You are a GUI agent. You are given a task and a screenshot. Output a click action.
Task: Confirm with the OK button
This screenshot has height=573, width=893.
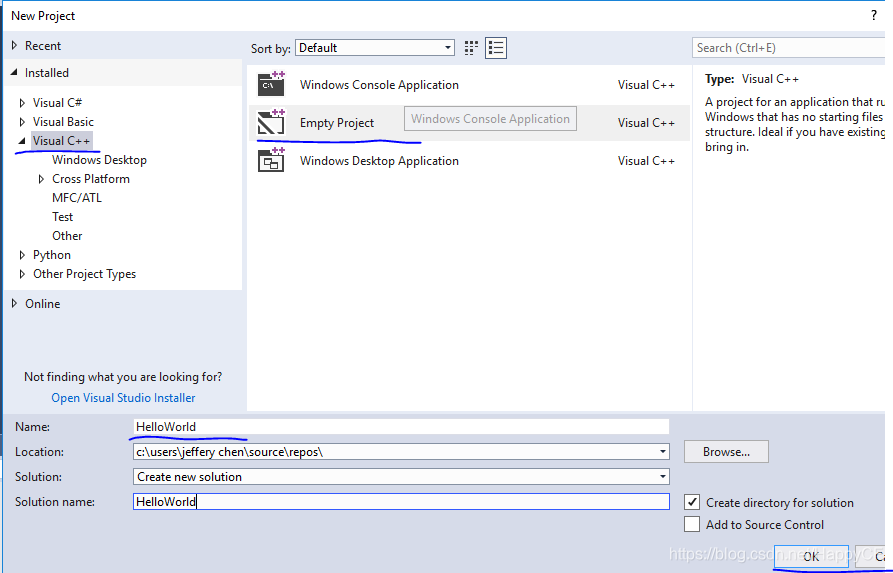[x=811, y=556]
